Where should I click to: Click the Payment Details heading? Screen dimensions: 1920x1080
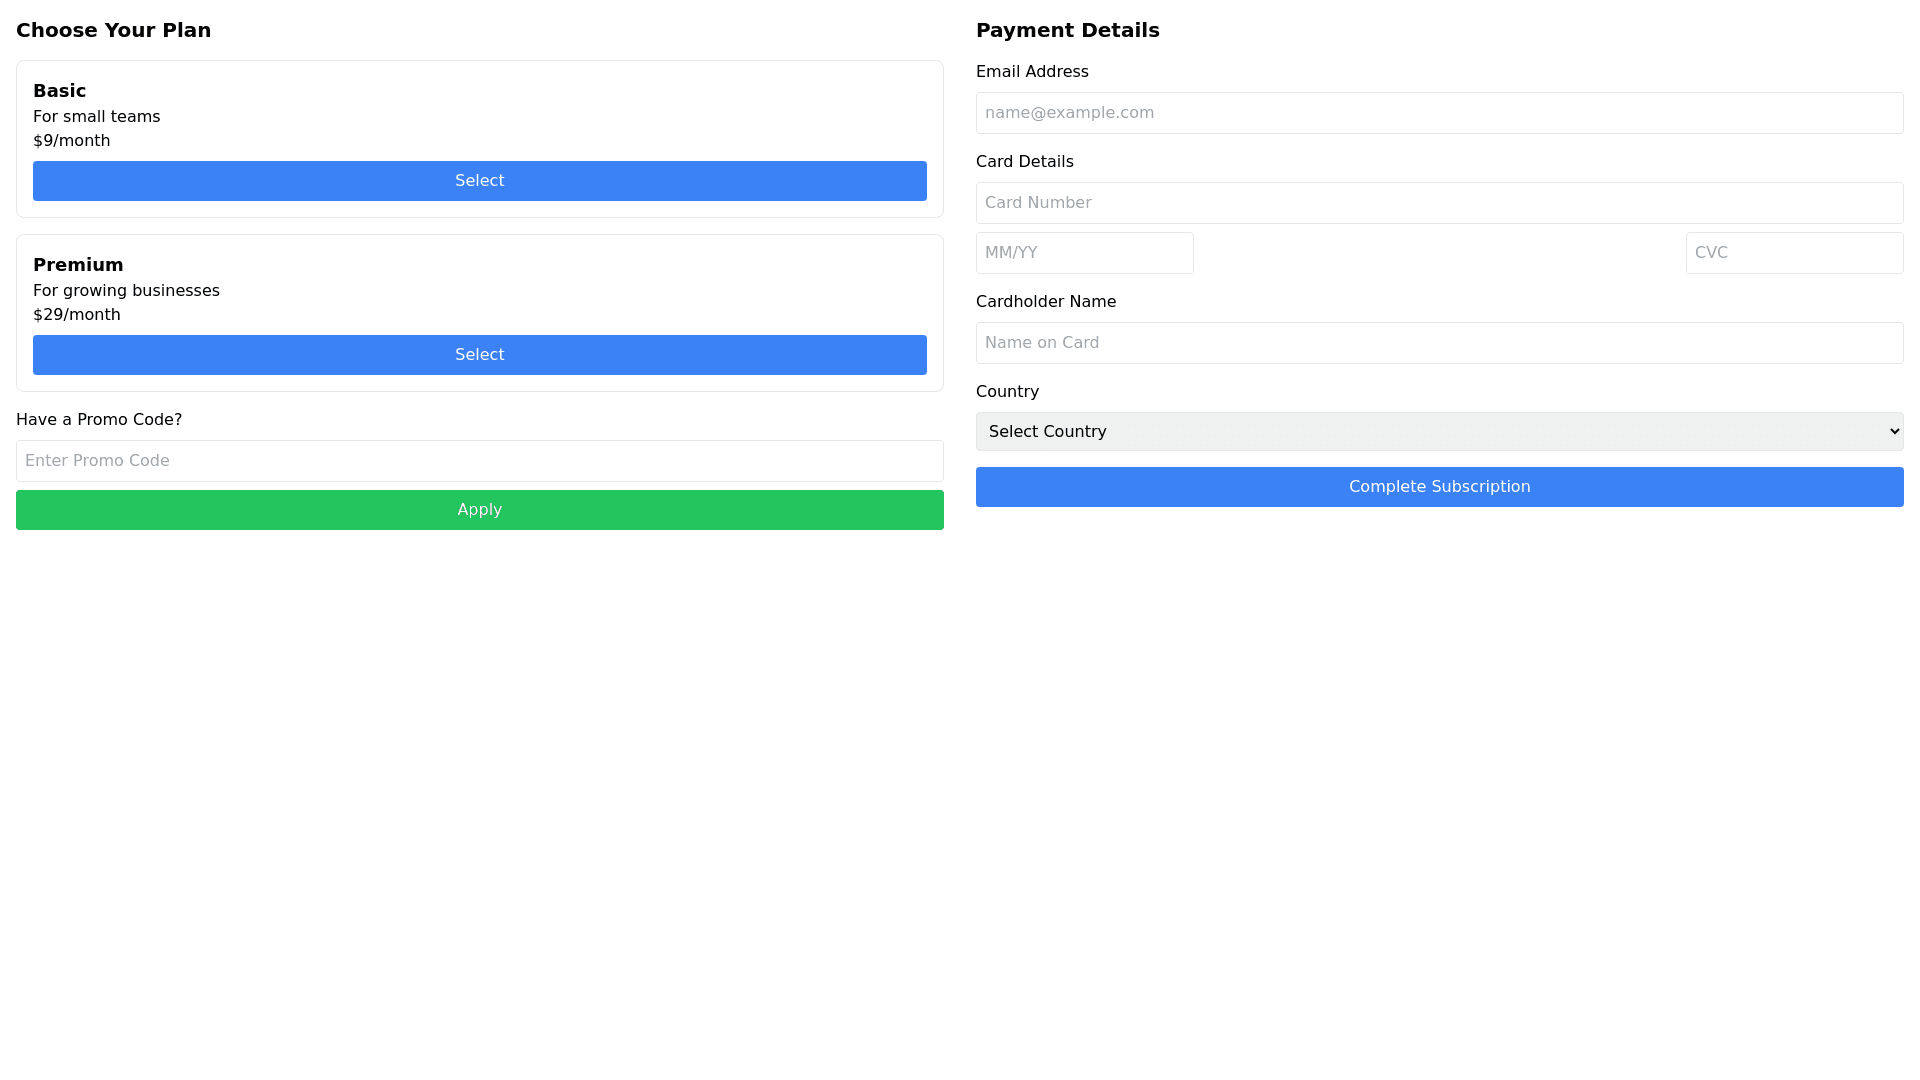tap(1068, 30)
